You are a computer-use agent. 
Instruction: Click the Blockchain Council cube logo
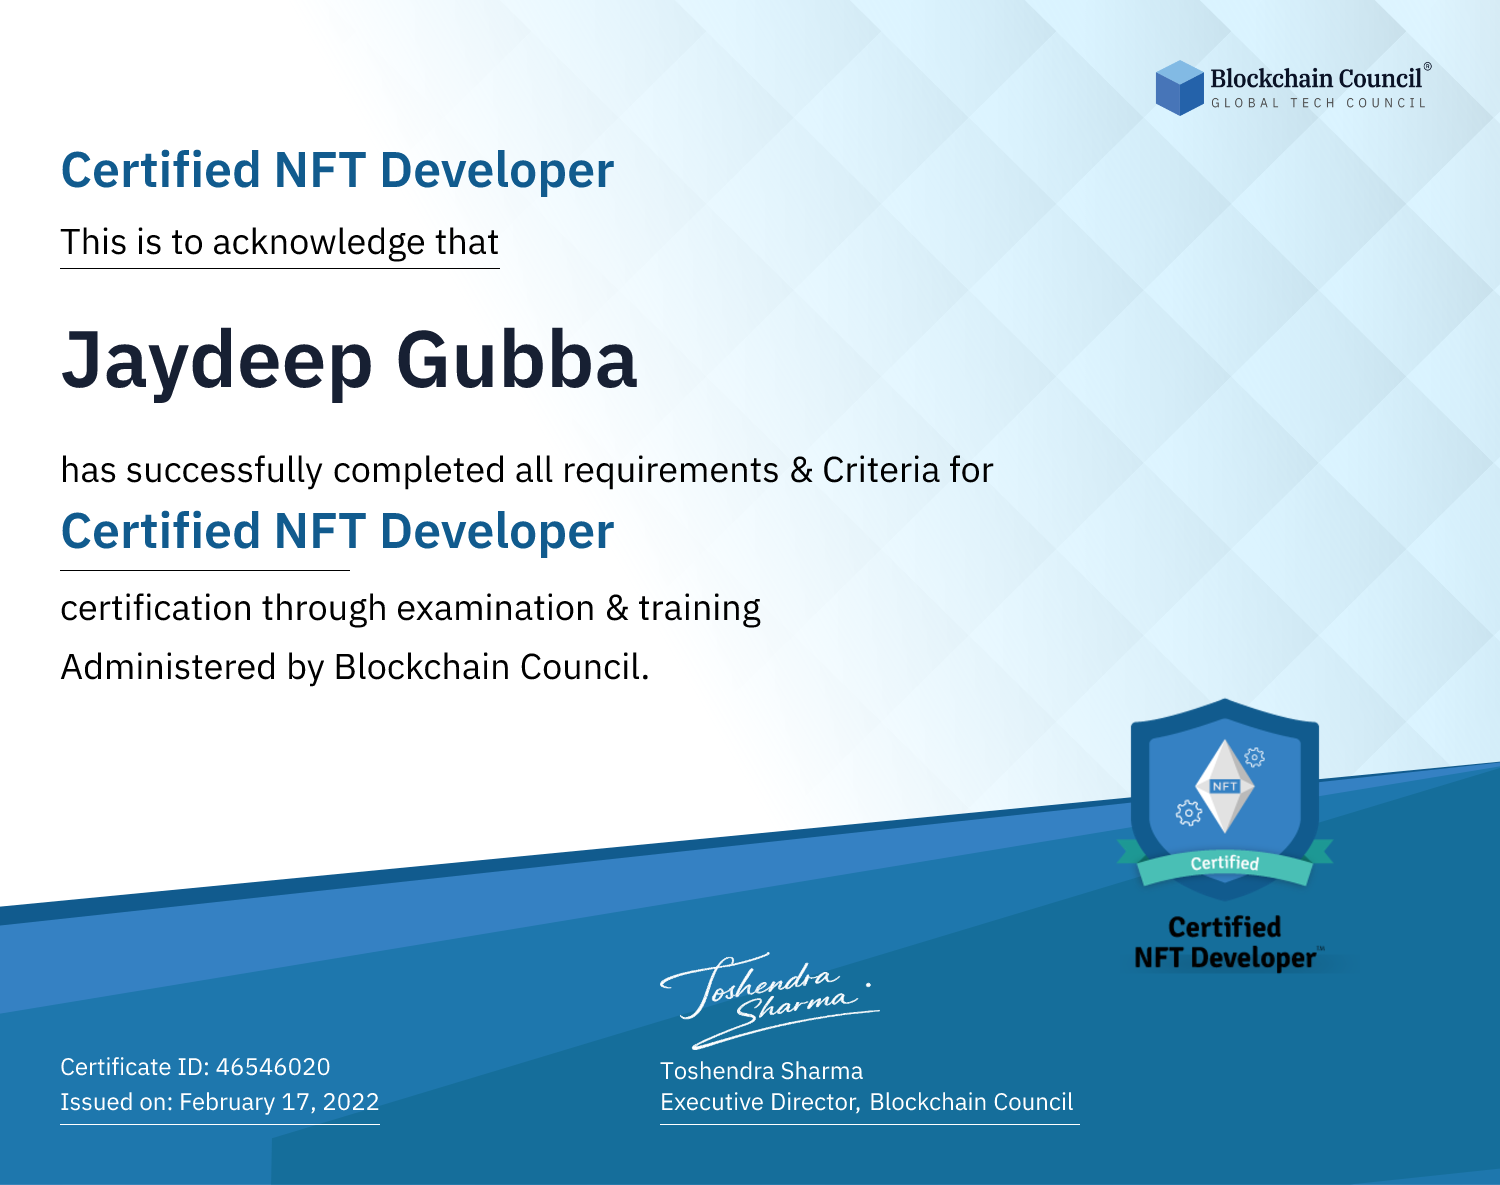coord(1180,88)
